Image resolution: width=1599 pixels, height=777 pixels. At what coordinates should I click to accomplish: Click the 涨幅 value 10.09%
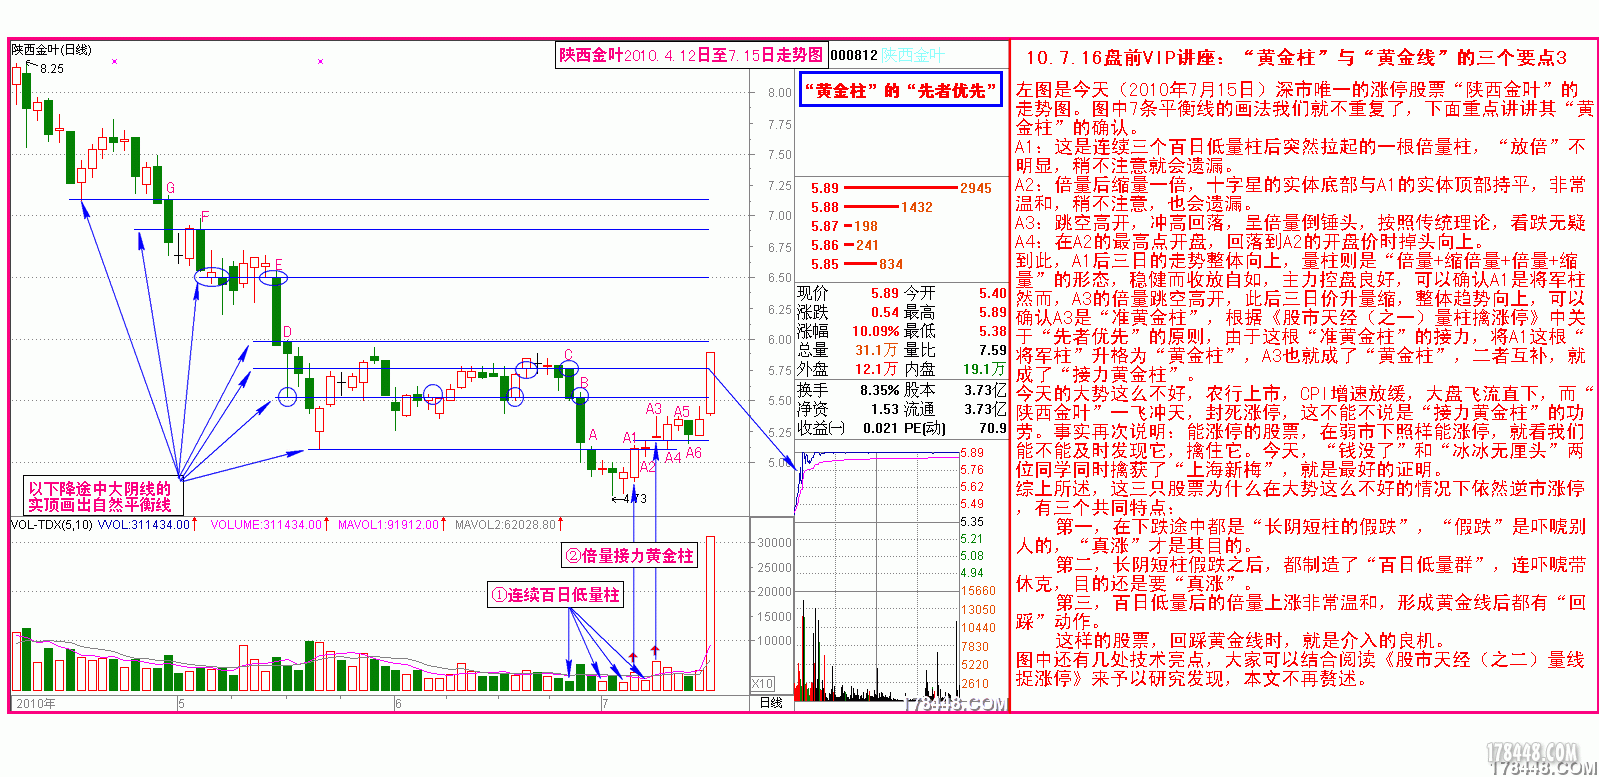point(875,331)
